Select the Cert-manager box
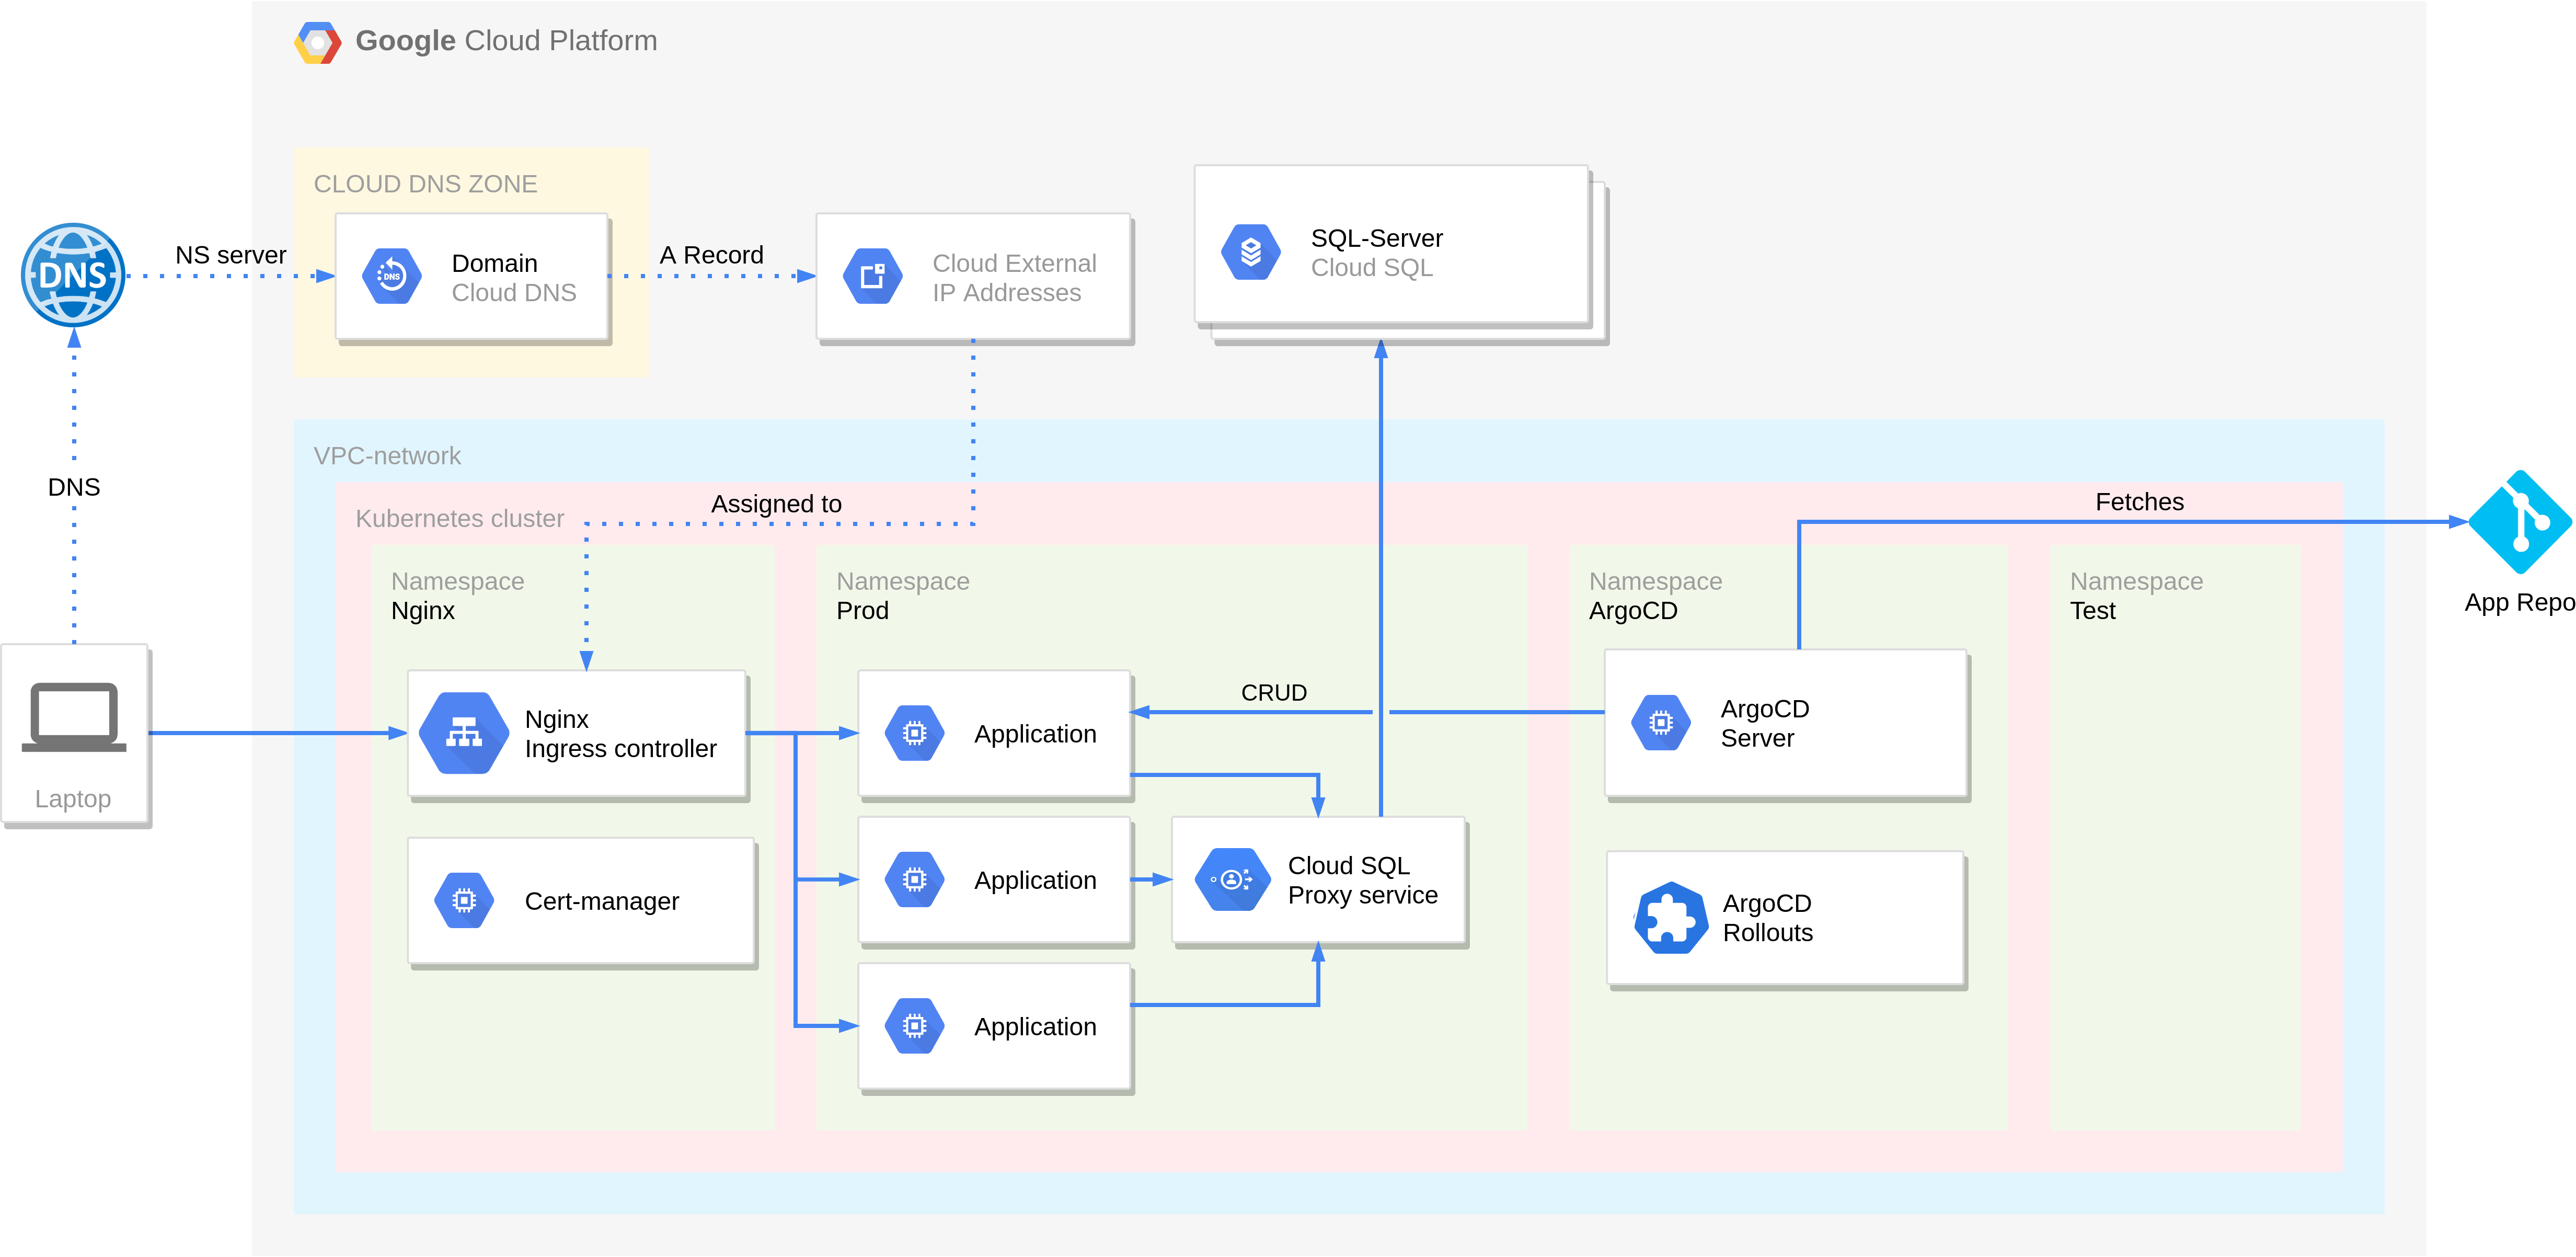This screenshot has width=2576, height=1257. [581, 901]
